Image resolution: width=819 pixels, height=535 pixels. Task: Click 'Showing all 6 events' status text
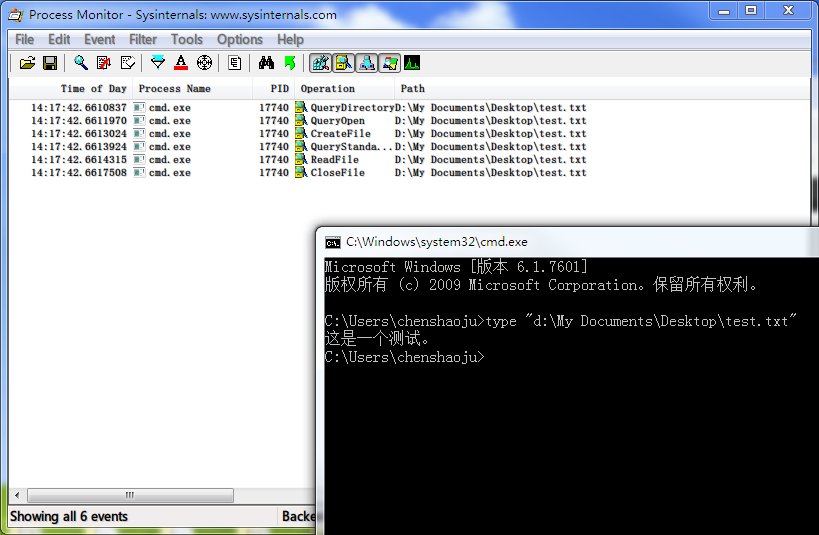pos(69,516)
